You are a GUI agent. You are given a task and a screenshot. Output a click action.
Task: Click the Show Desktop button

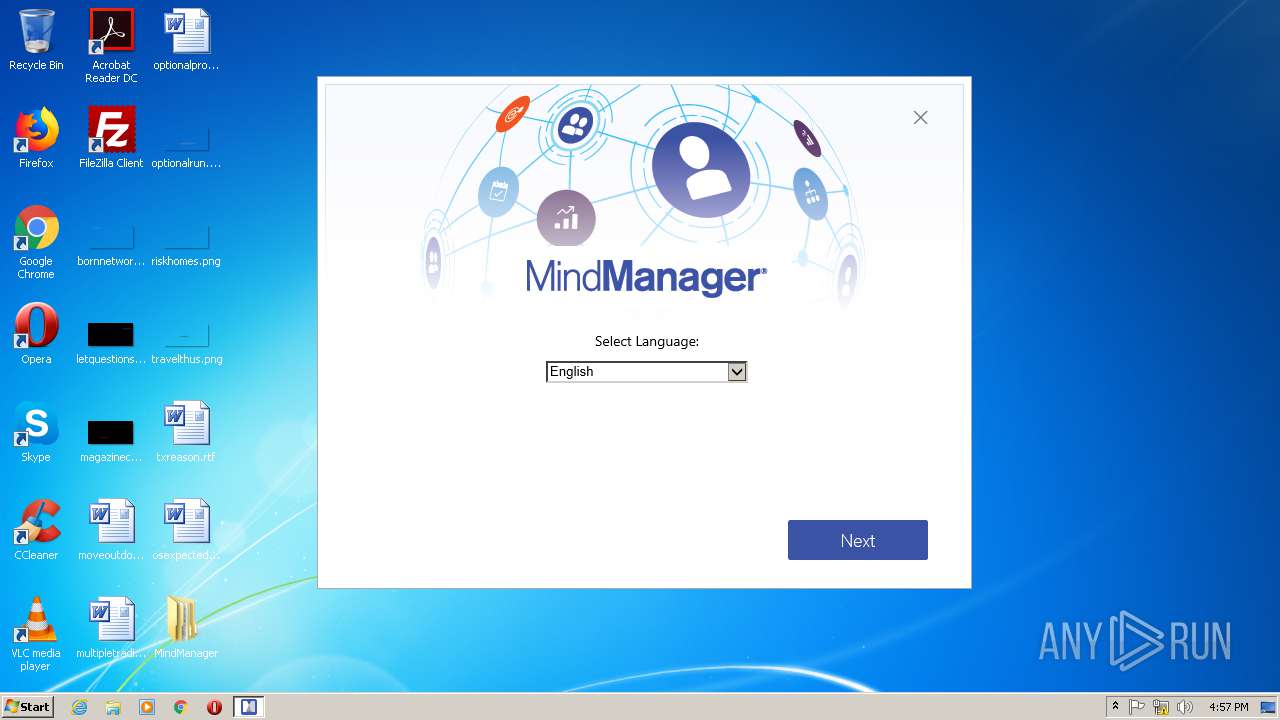[x=1270, y=707]
